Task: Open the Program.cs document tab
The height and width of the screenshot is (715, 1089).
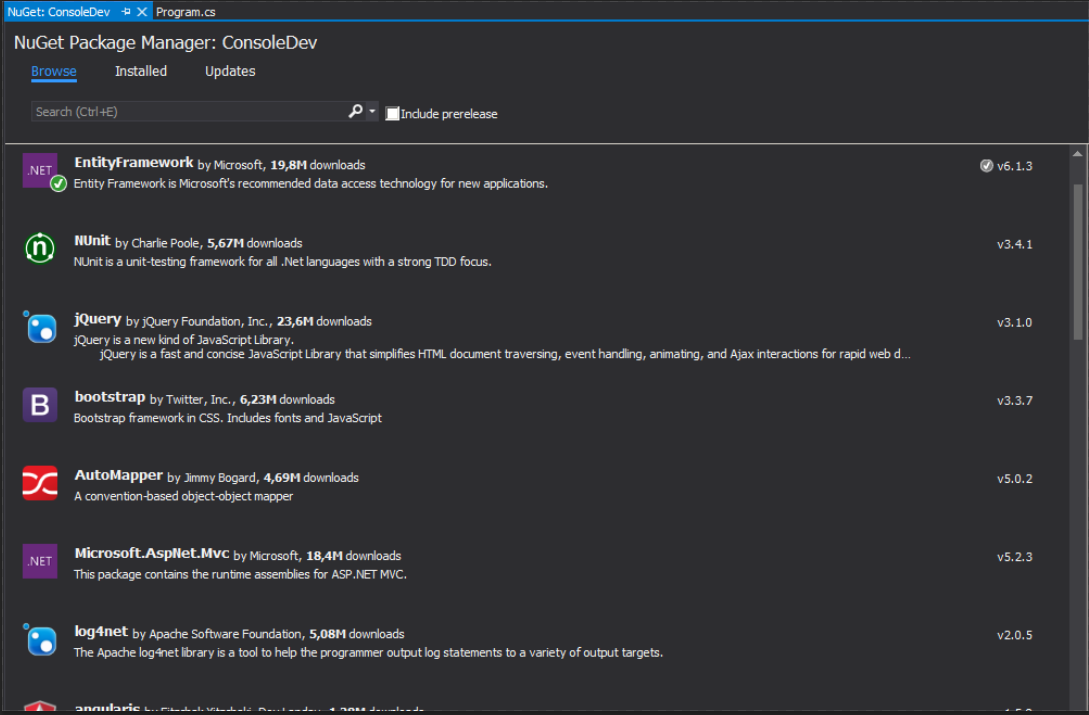Action: point(185,12)
